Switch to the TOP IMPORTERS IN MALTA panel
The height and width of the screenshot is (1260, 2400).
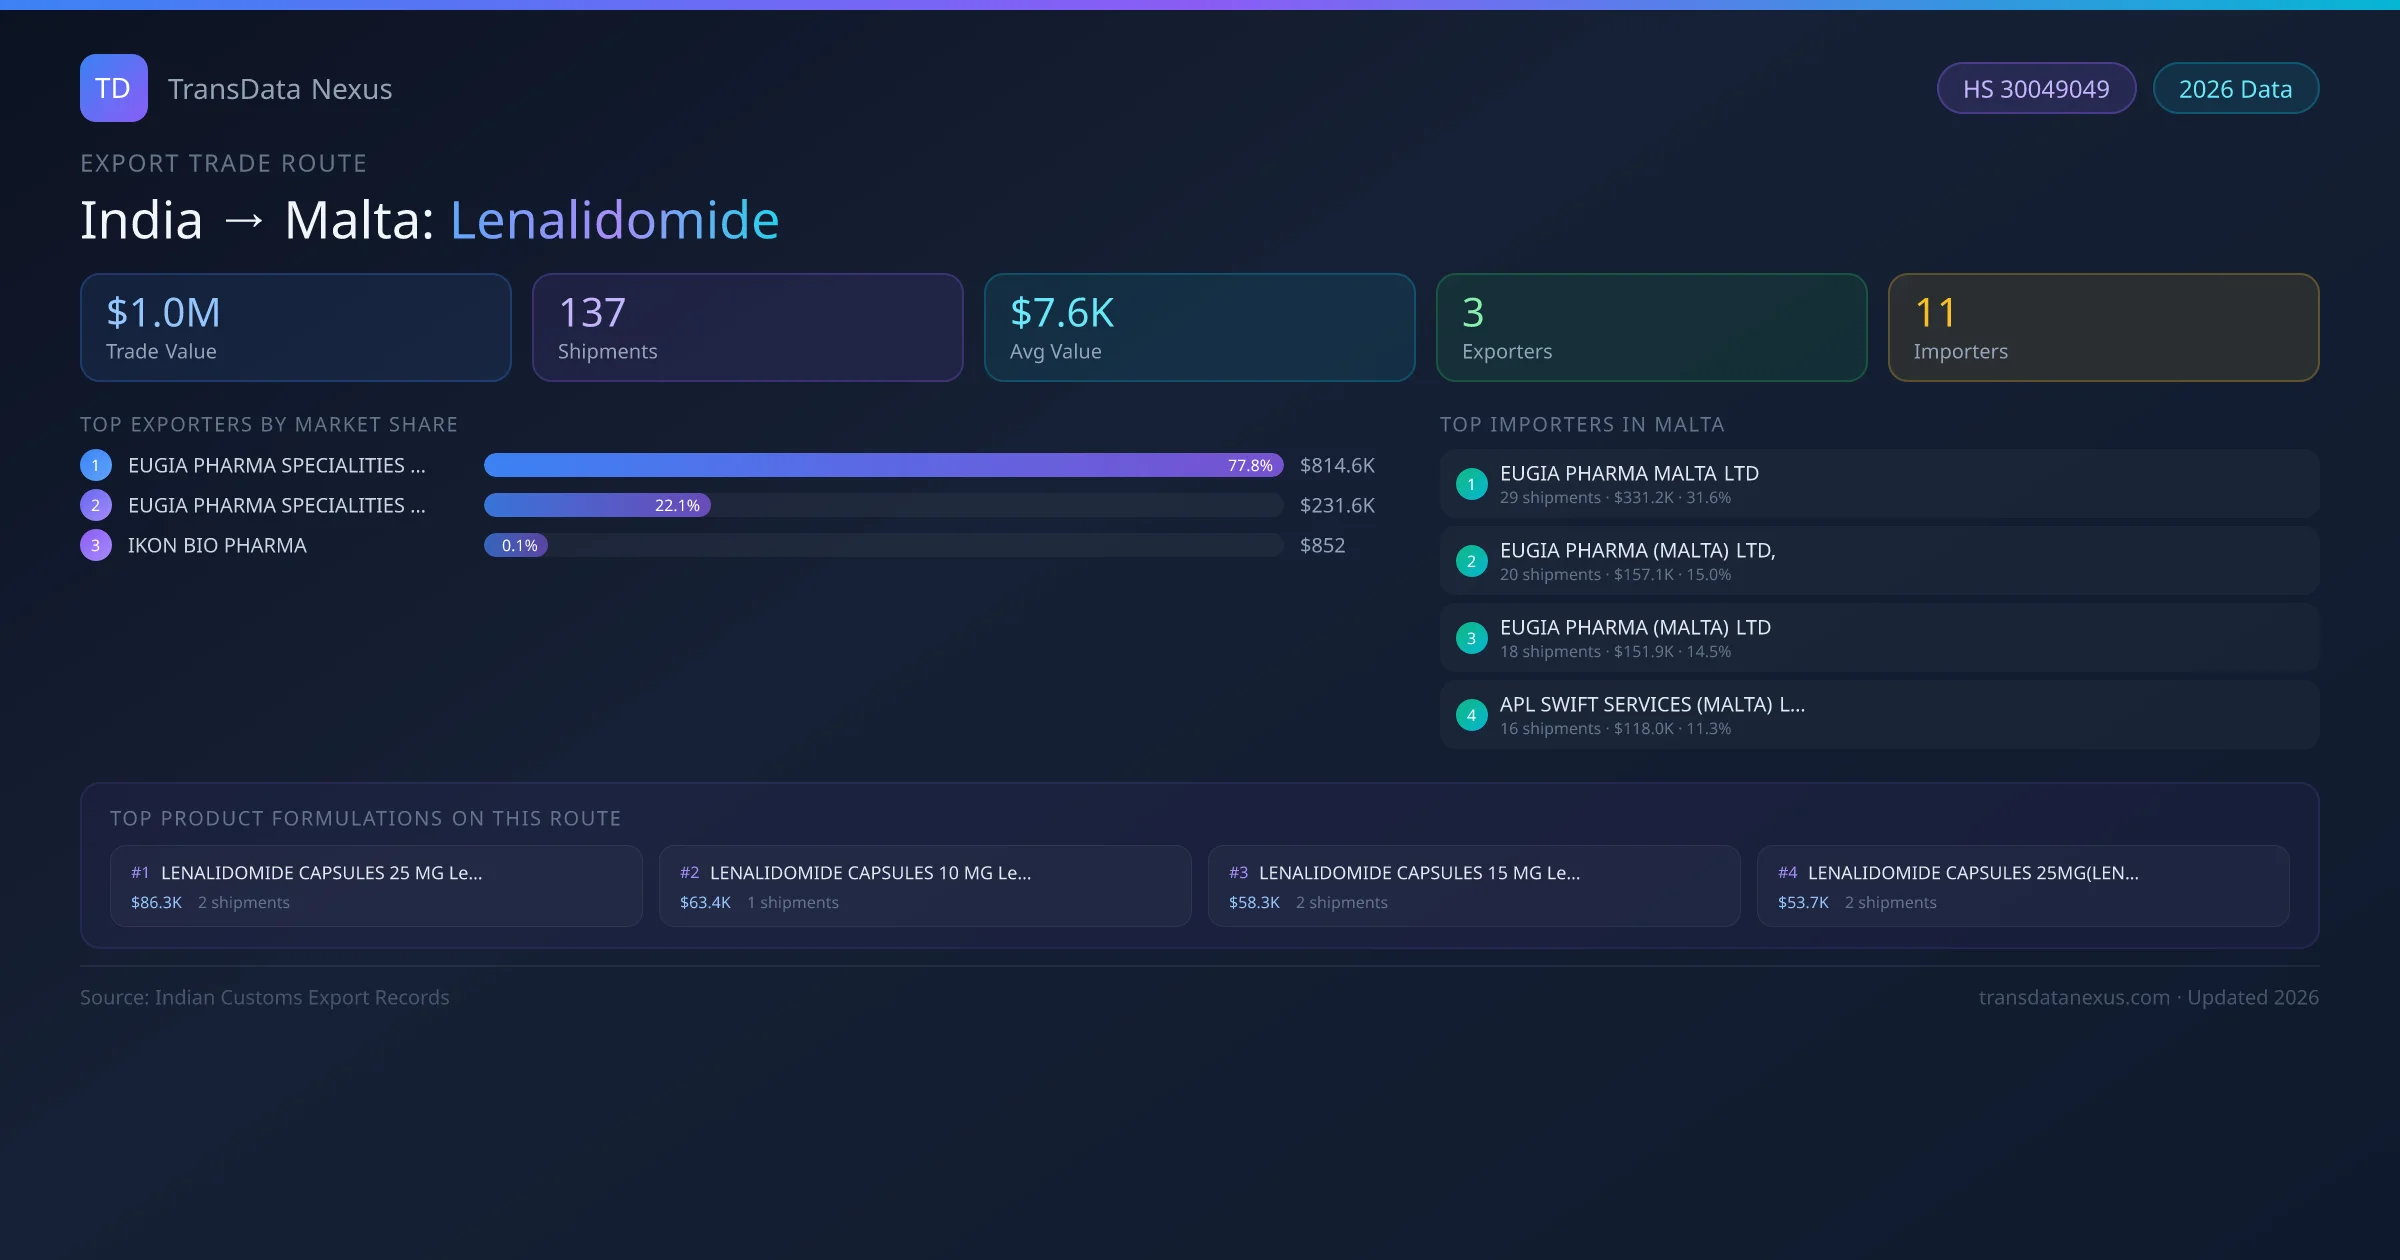(1582, 424)
